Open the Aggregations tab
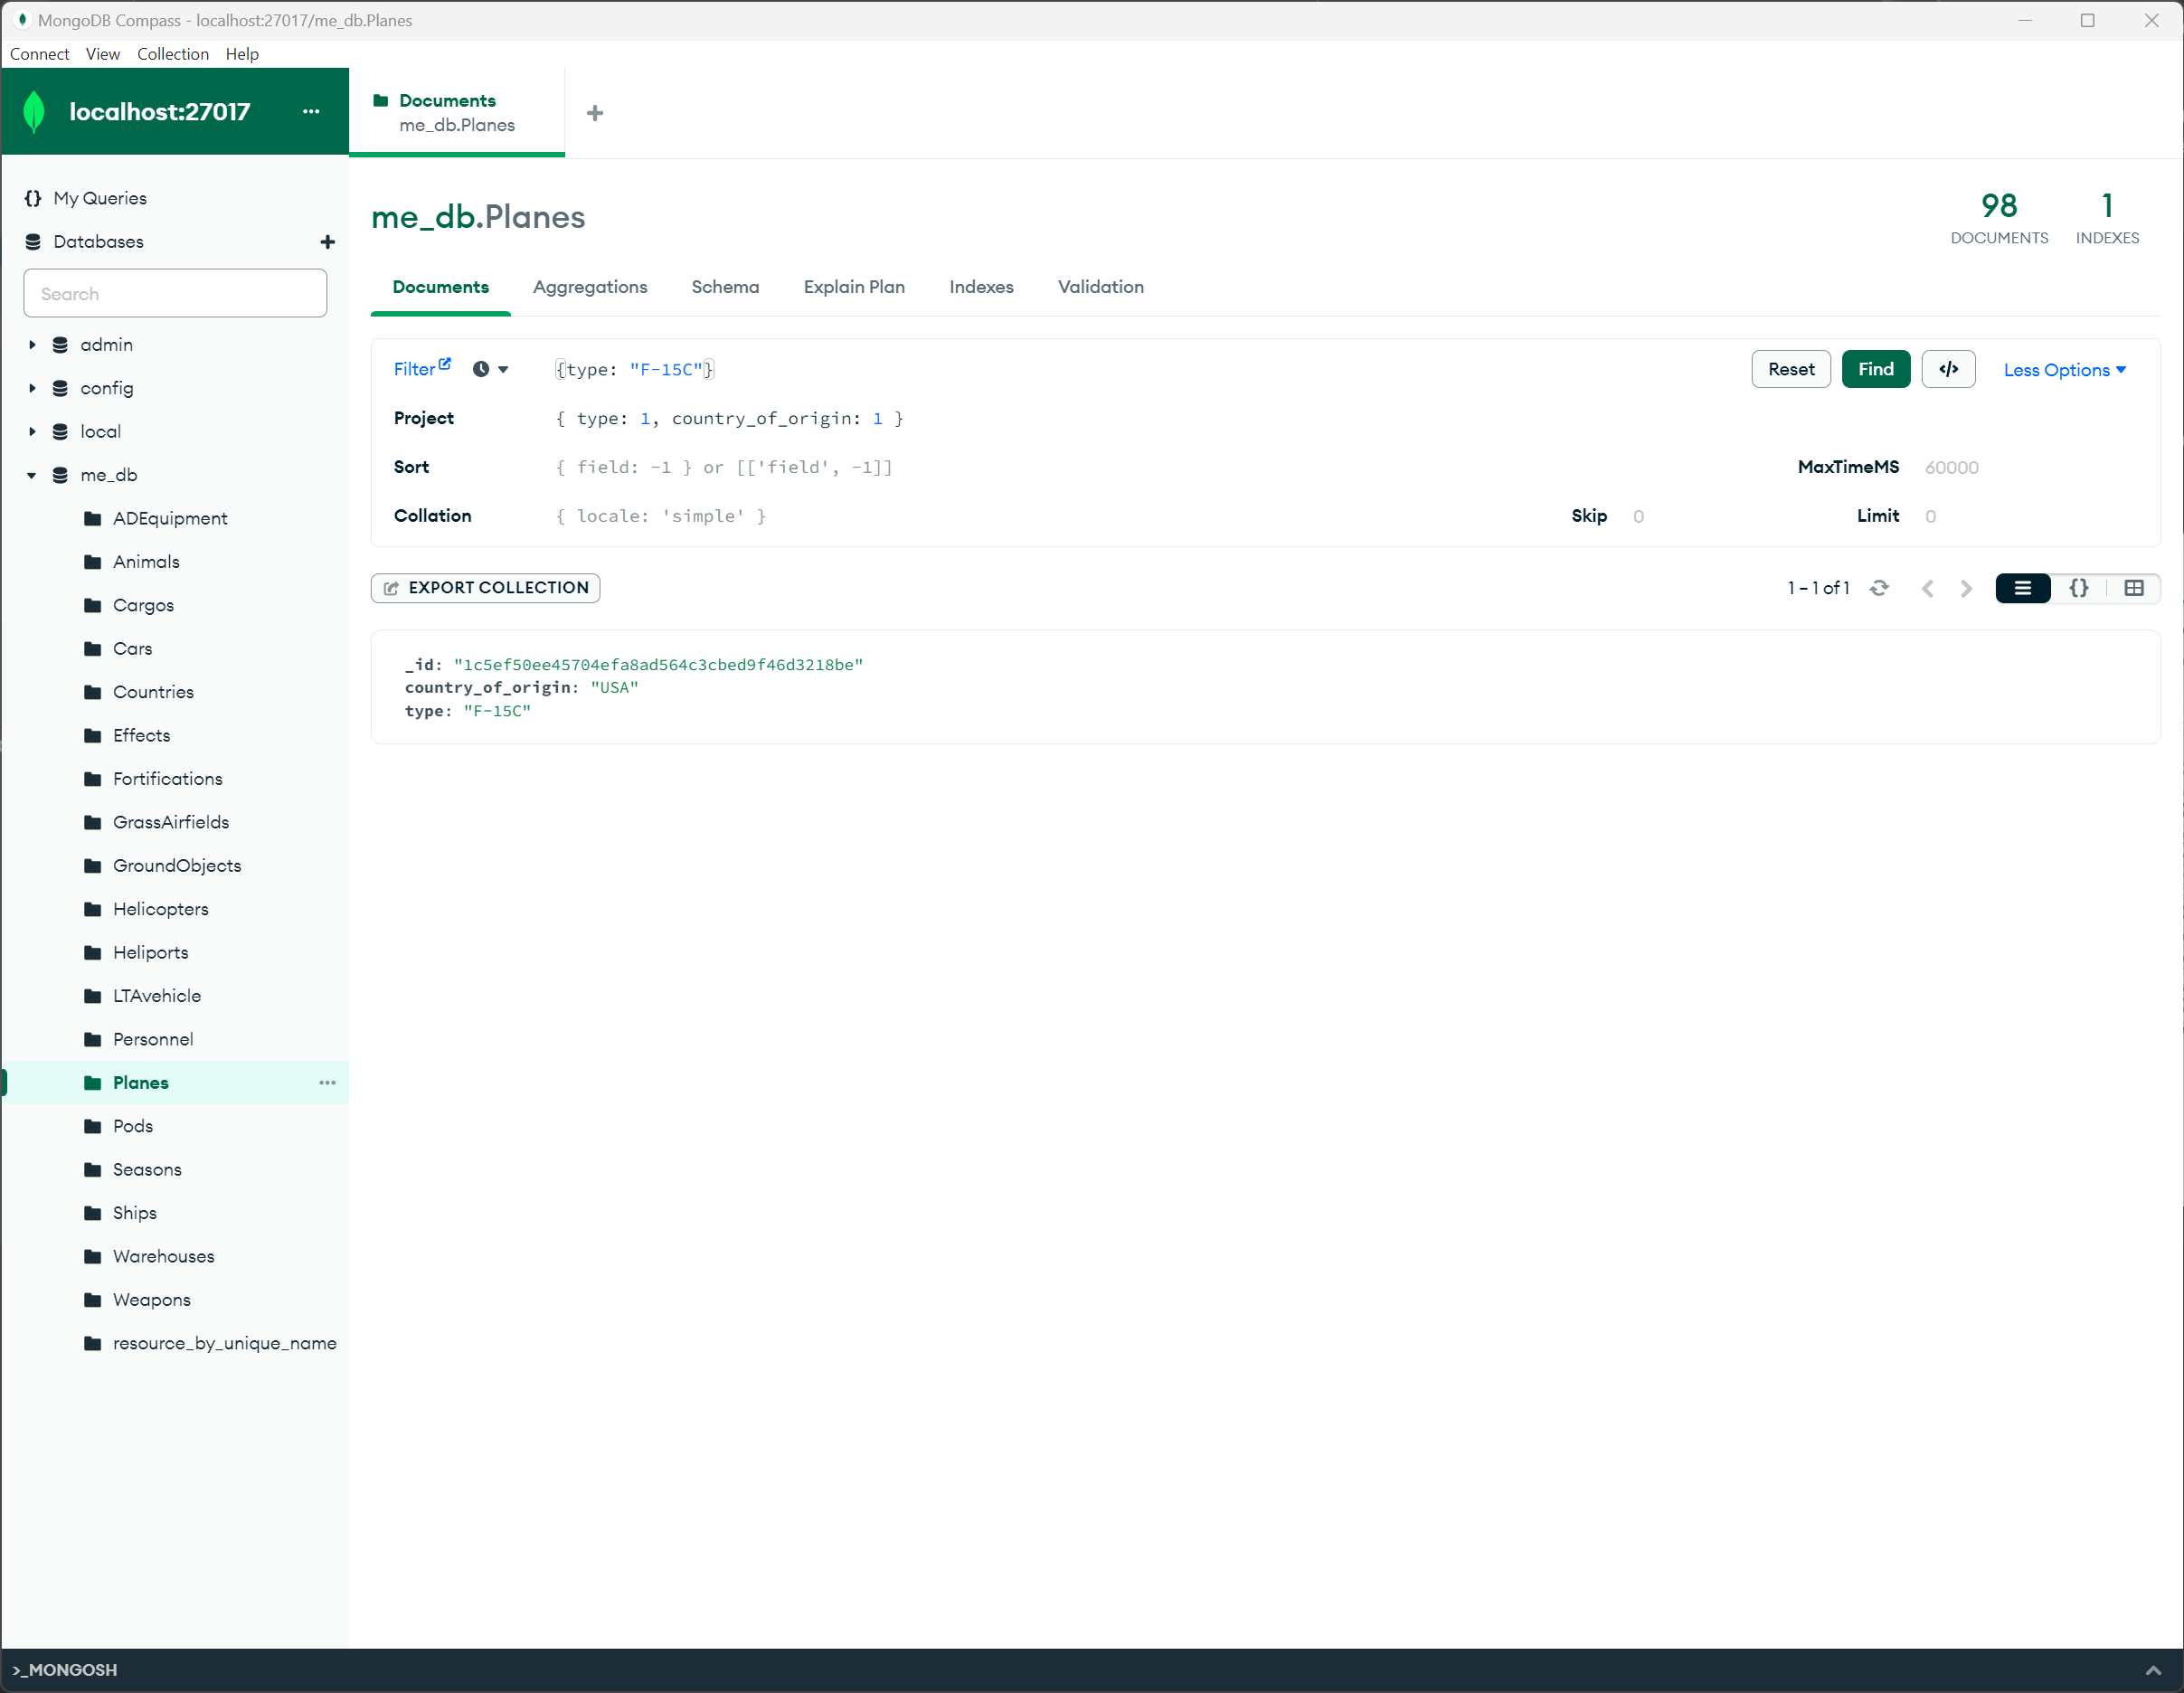This screenshot has height=1693, width=2184. (x=590, y=287)
